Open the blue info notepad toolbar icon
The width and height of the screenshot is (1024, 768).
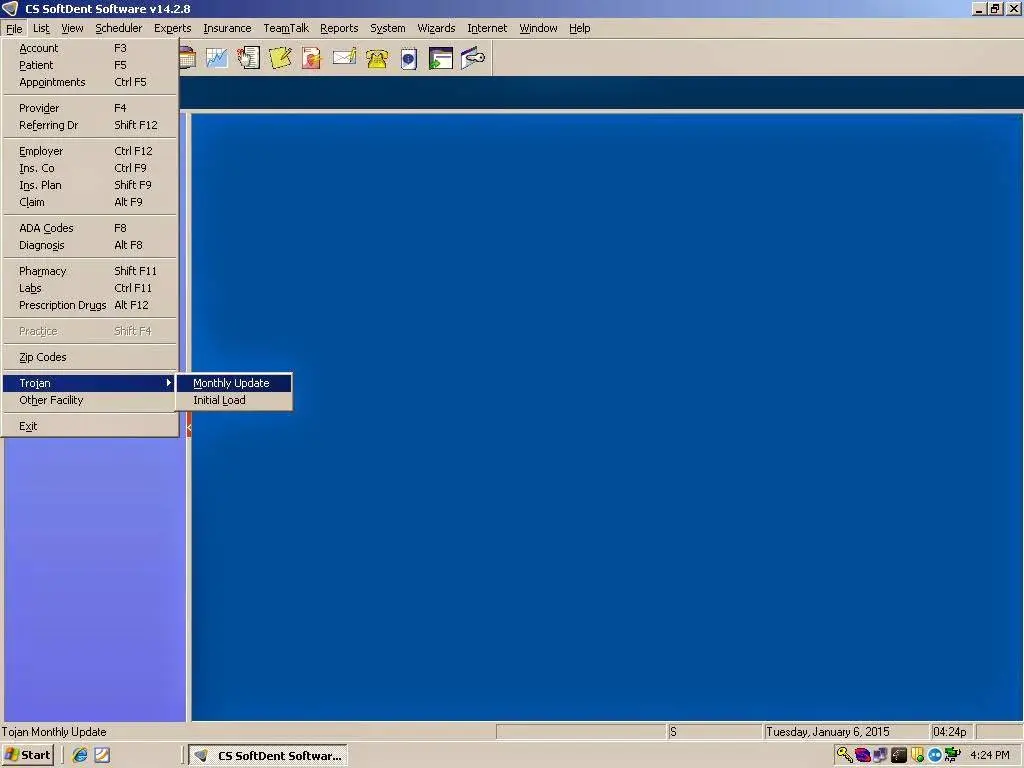coord(409,58)
